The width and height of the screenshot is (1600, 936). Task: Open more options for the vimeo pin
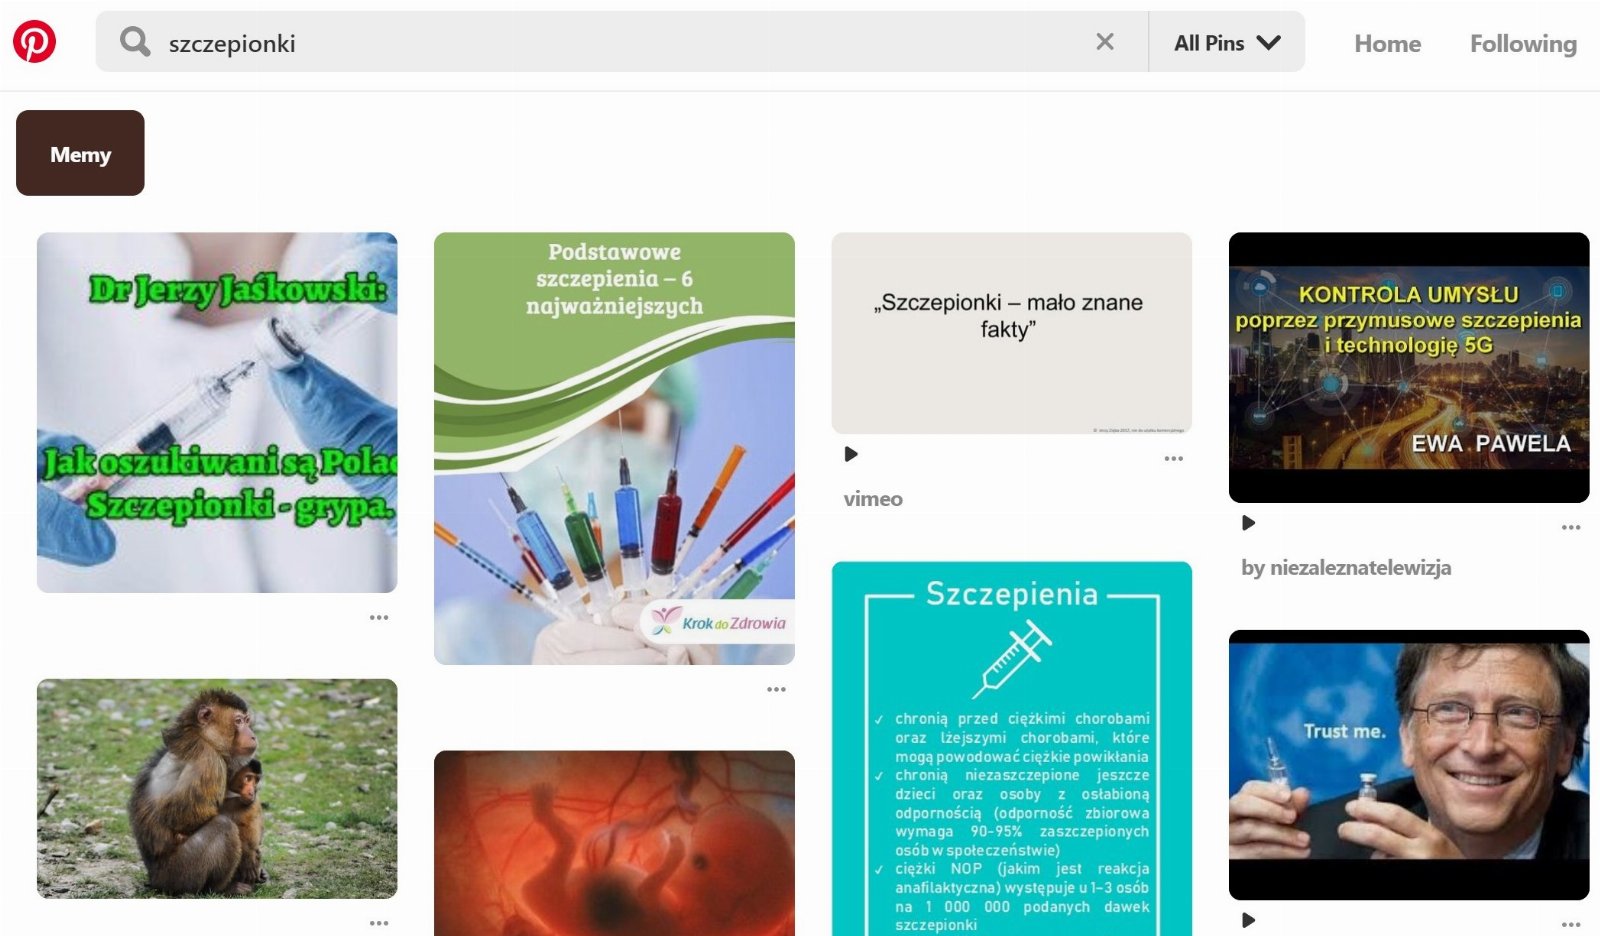(x=1174, y=458)
